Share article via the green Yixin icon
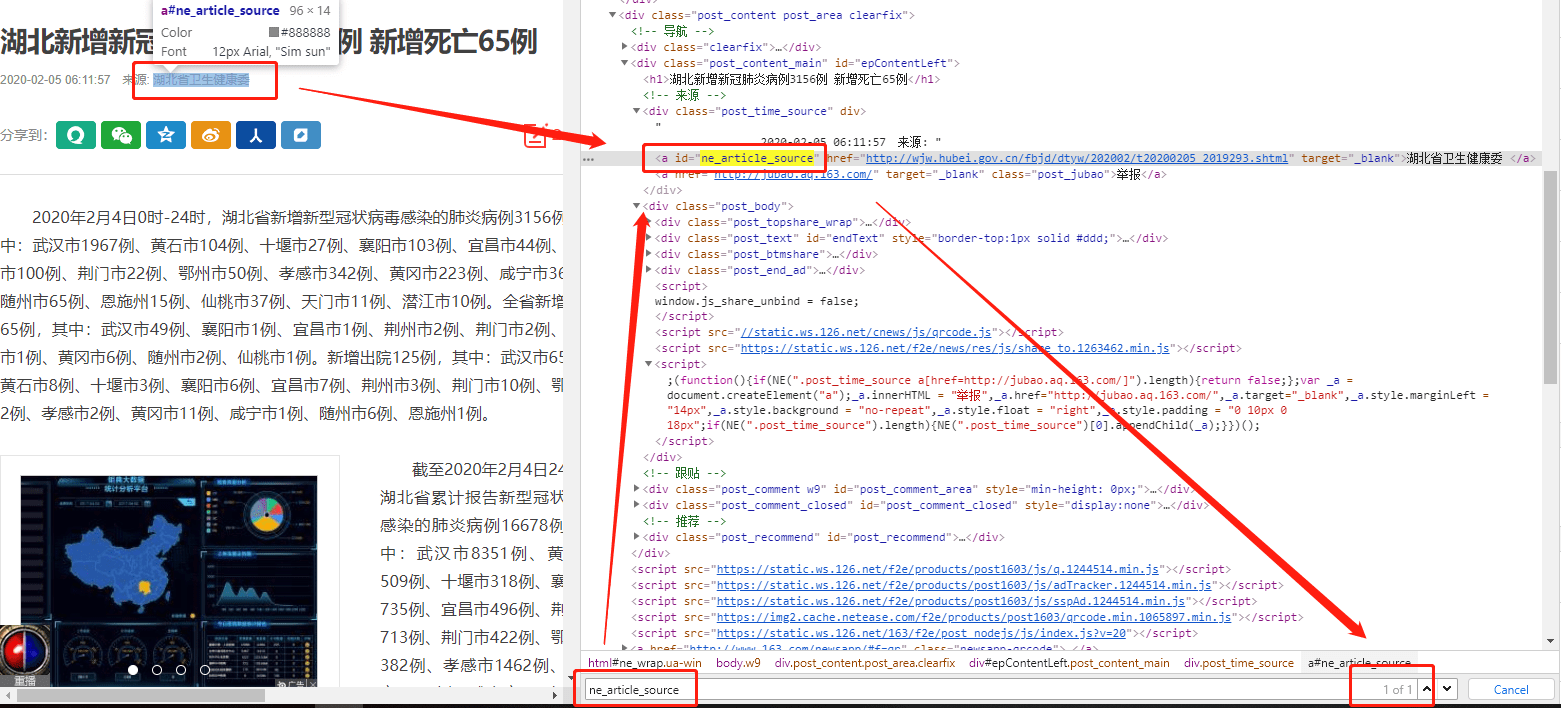 tap(75, 135)
